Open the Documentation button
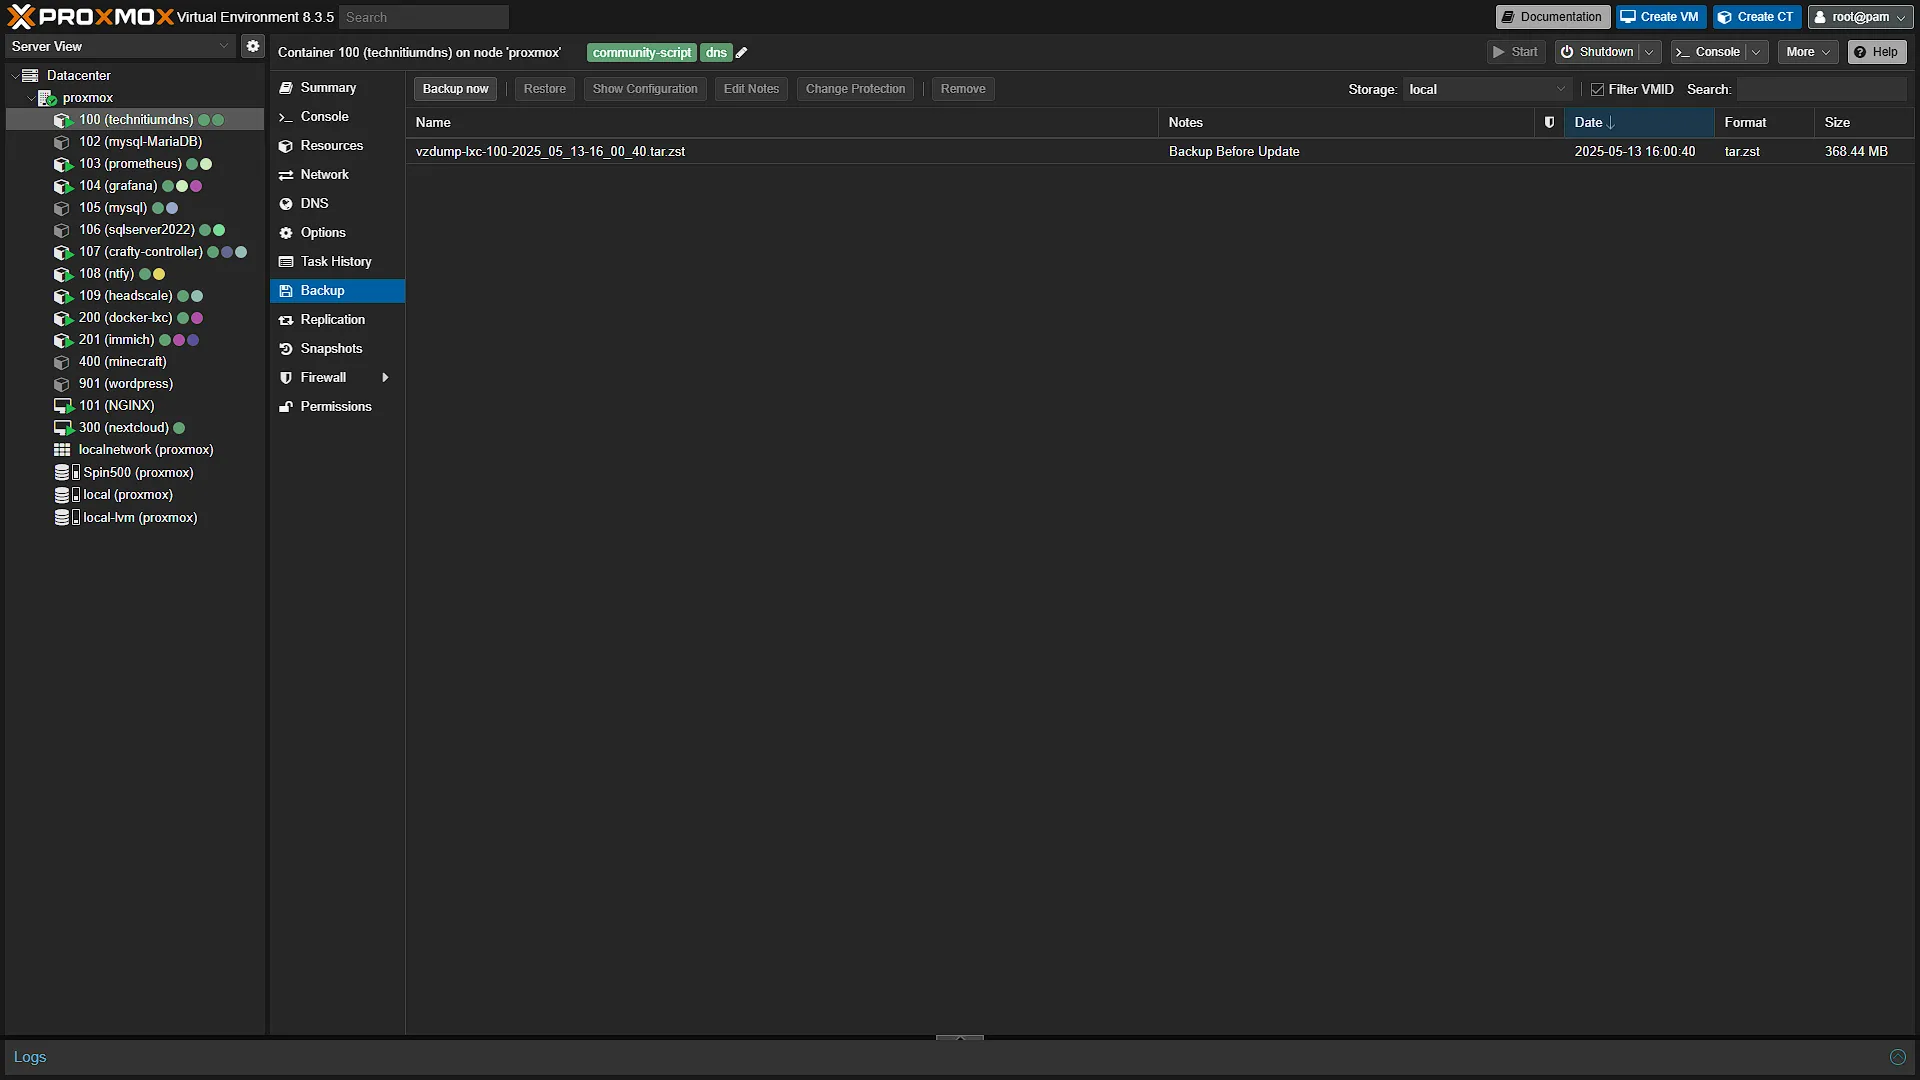The height and width of the screenshot is (1080, 1920). [x=1552, y=17]
